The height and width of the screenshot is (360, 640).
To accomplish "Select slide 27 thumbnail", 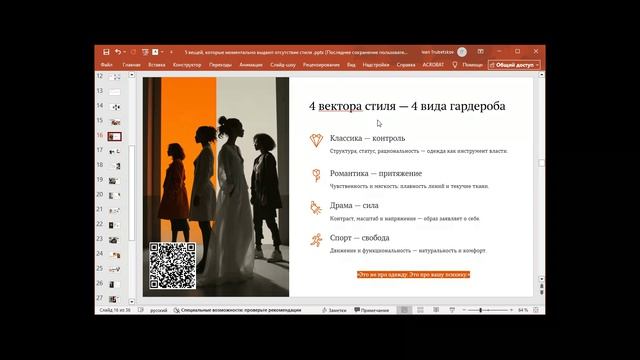I will (x=114, y=299).
